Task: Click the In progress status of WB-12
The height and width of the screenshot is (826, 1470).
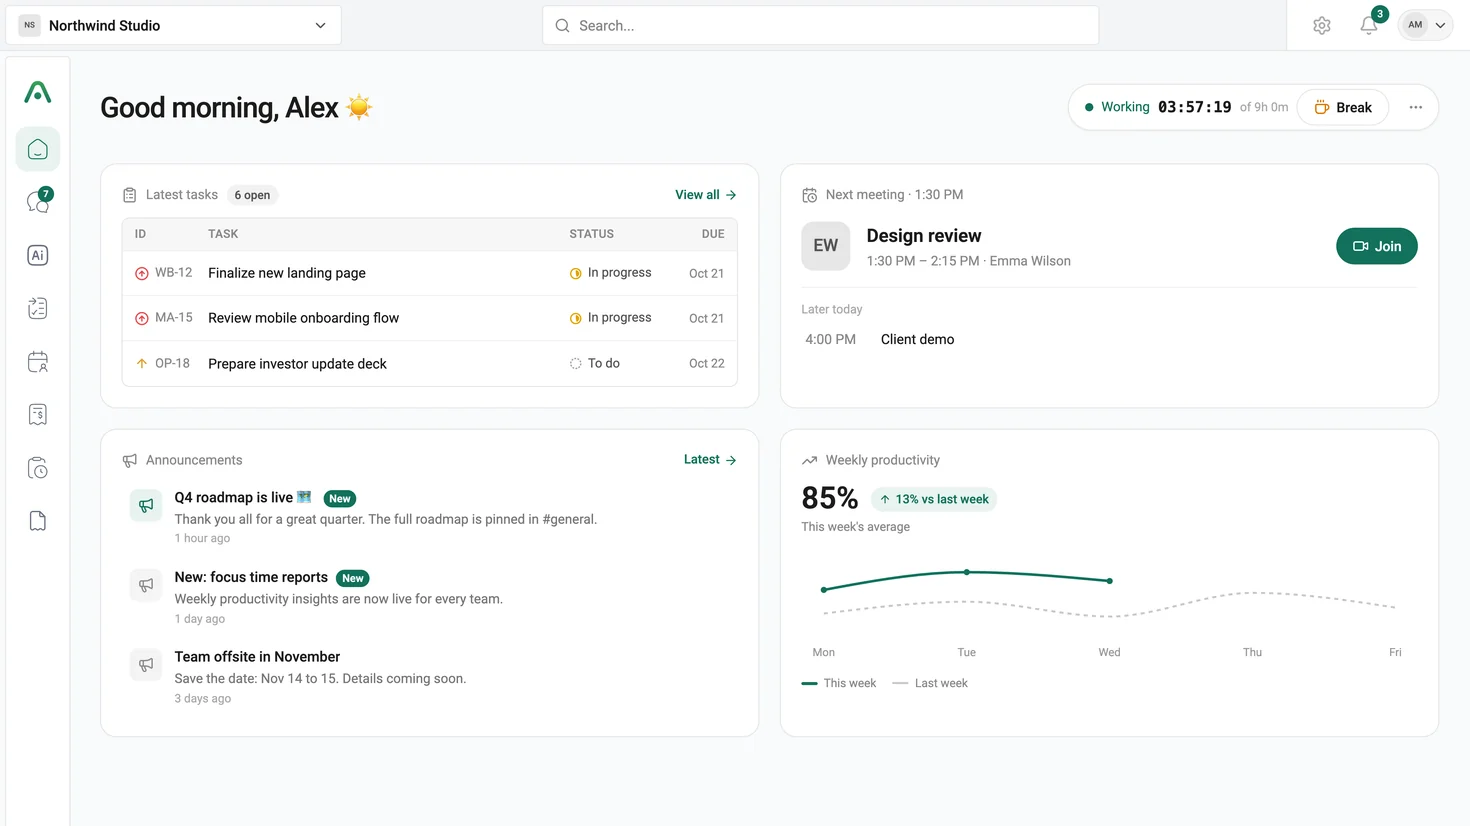Action: [611, 273]
